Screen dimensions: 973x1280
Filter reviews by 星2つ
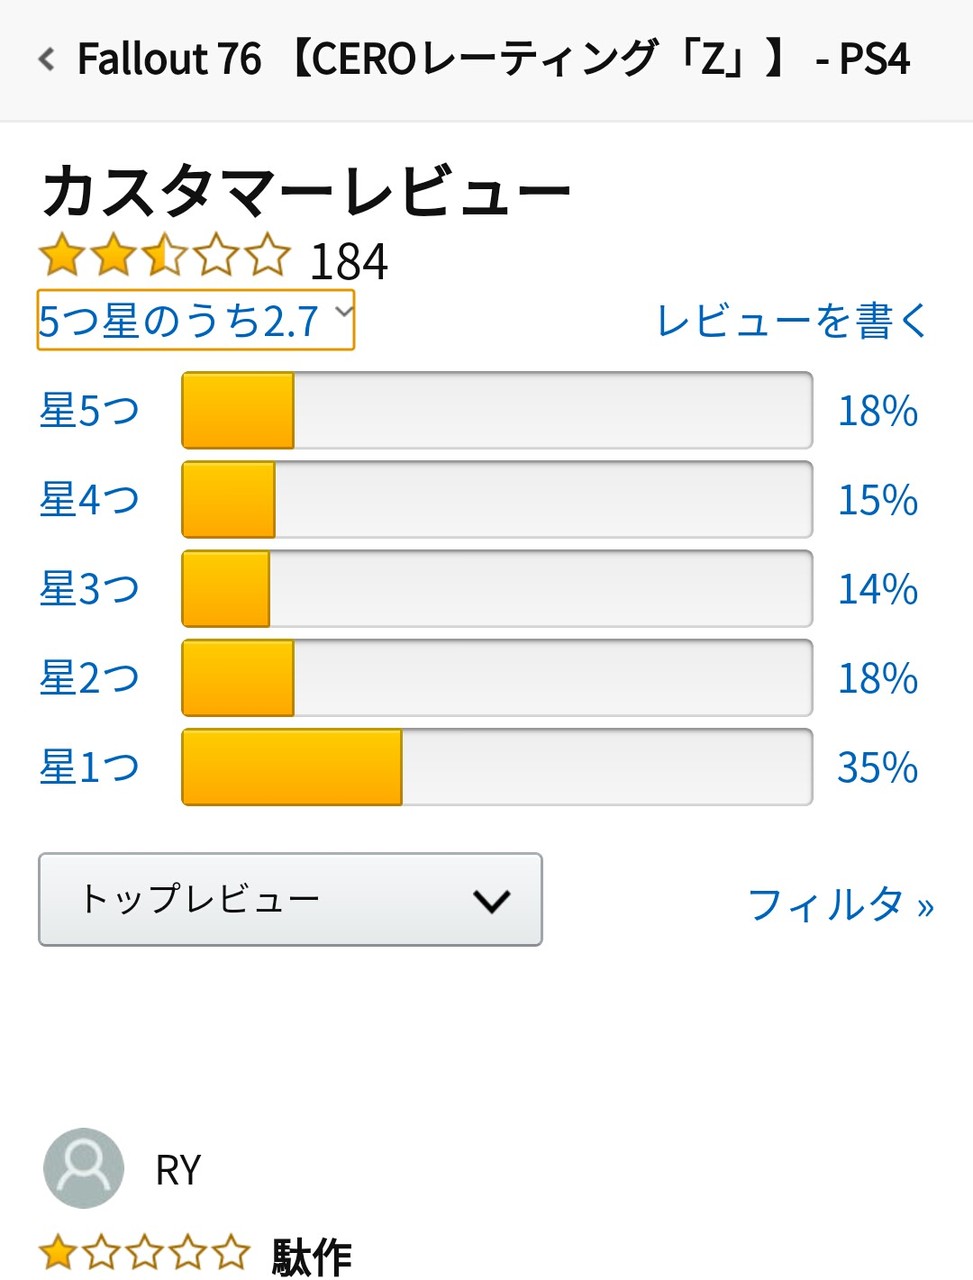[x=89, y=678]
